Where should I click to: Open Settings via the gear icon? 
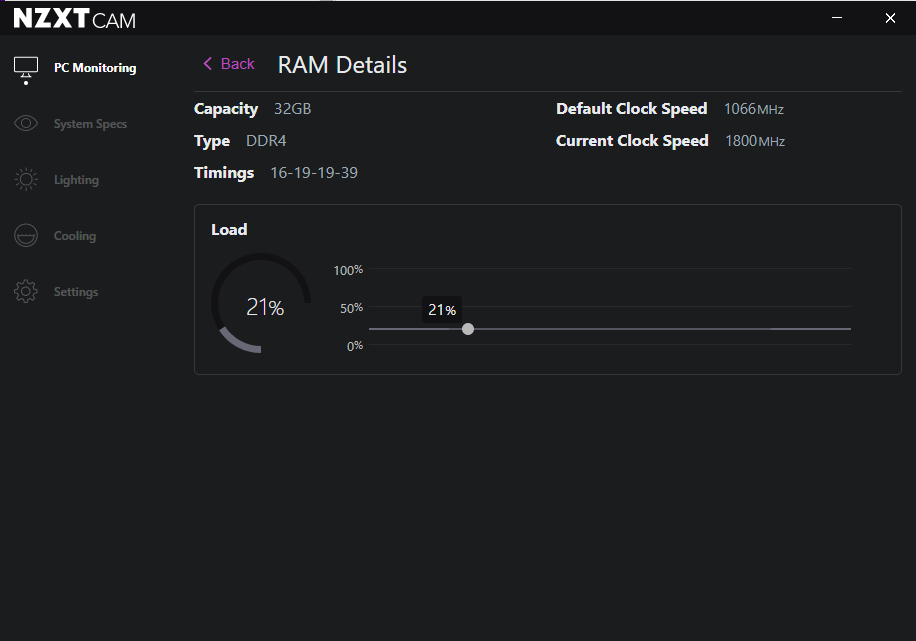[x=26, y=292]
